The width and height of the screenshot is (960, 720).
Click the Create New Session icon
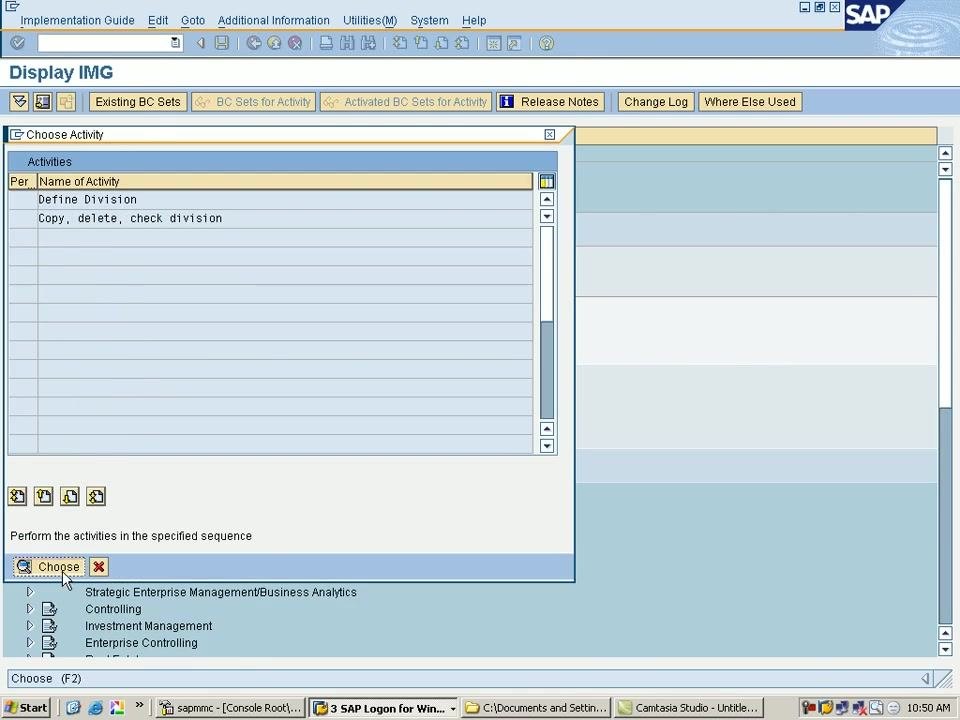coord(493,43)
